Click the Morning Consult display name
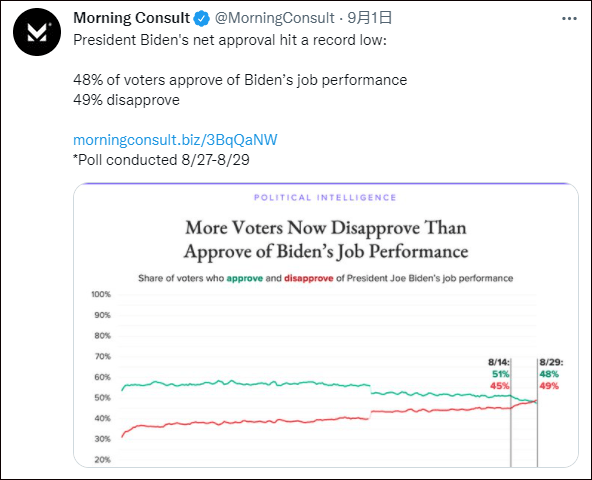 tap(131, 18)
